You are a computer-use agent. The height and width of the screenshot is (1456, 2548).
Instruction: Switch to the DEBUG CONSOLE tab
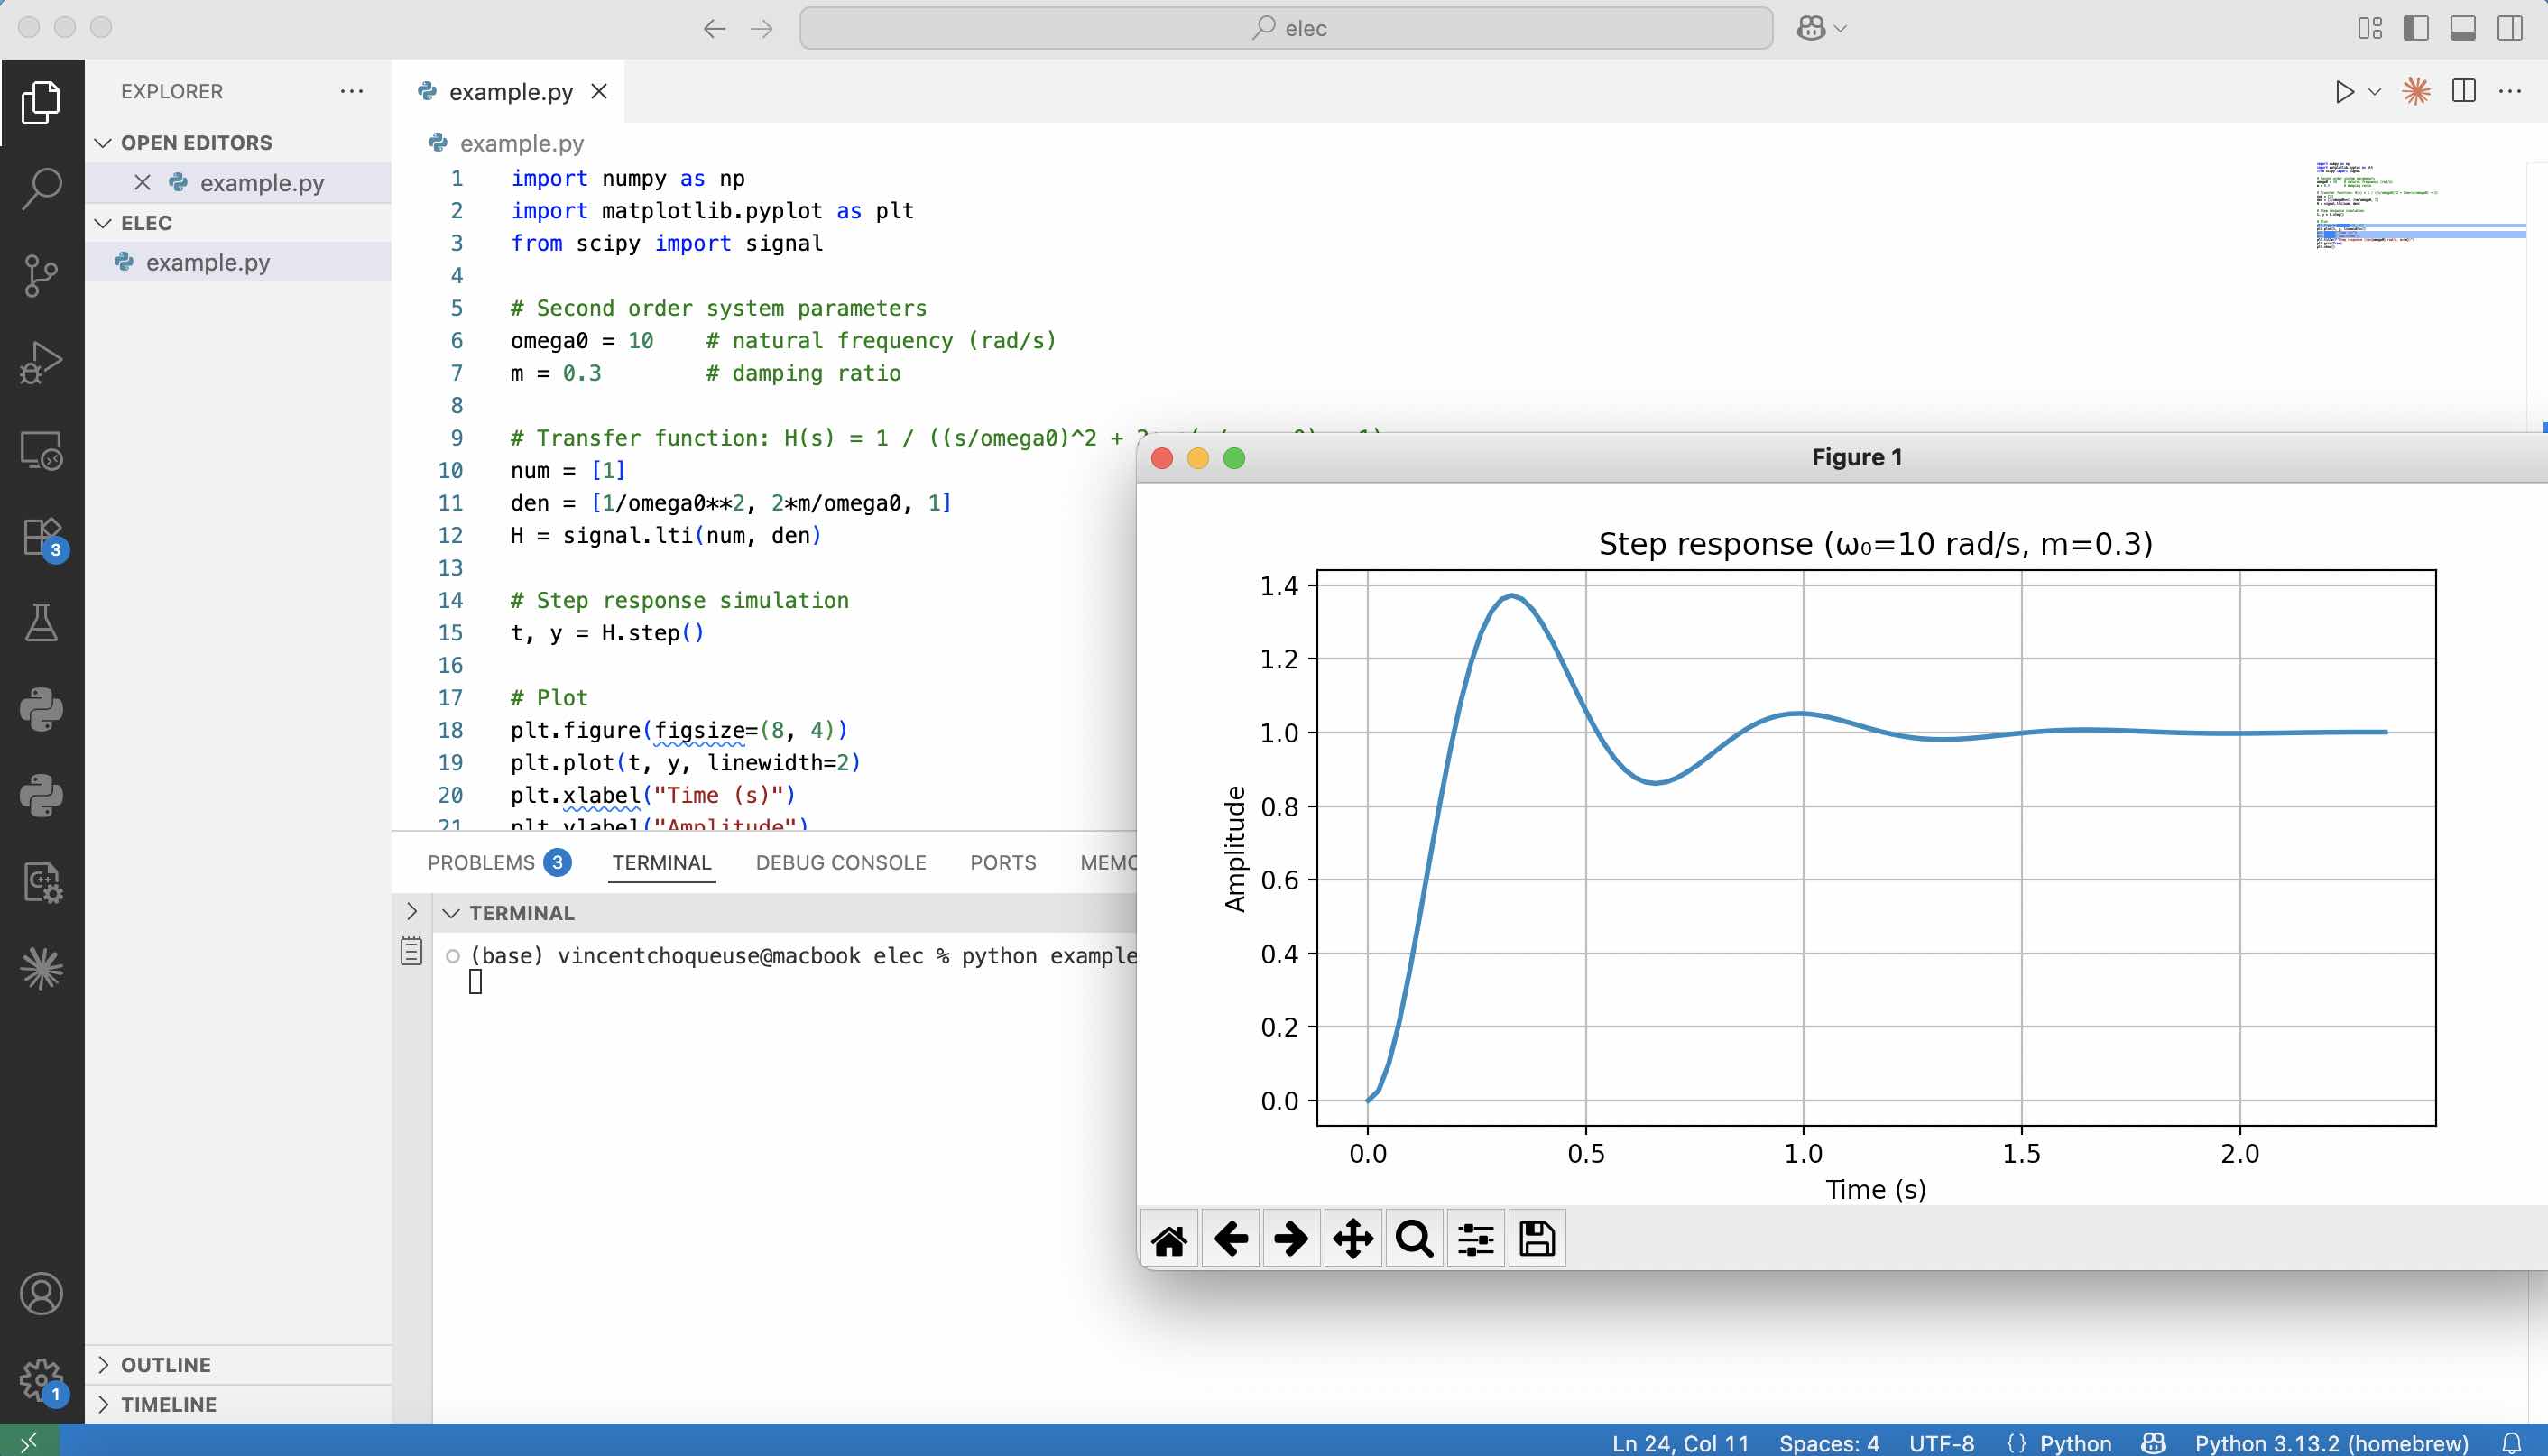point(840,862)
